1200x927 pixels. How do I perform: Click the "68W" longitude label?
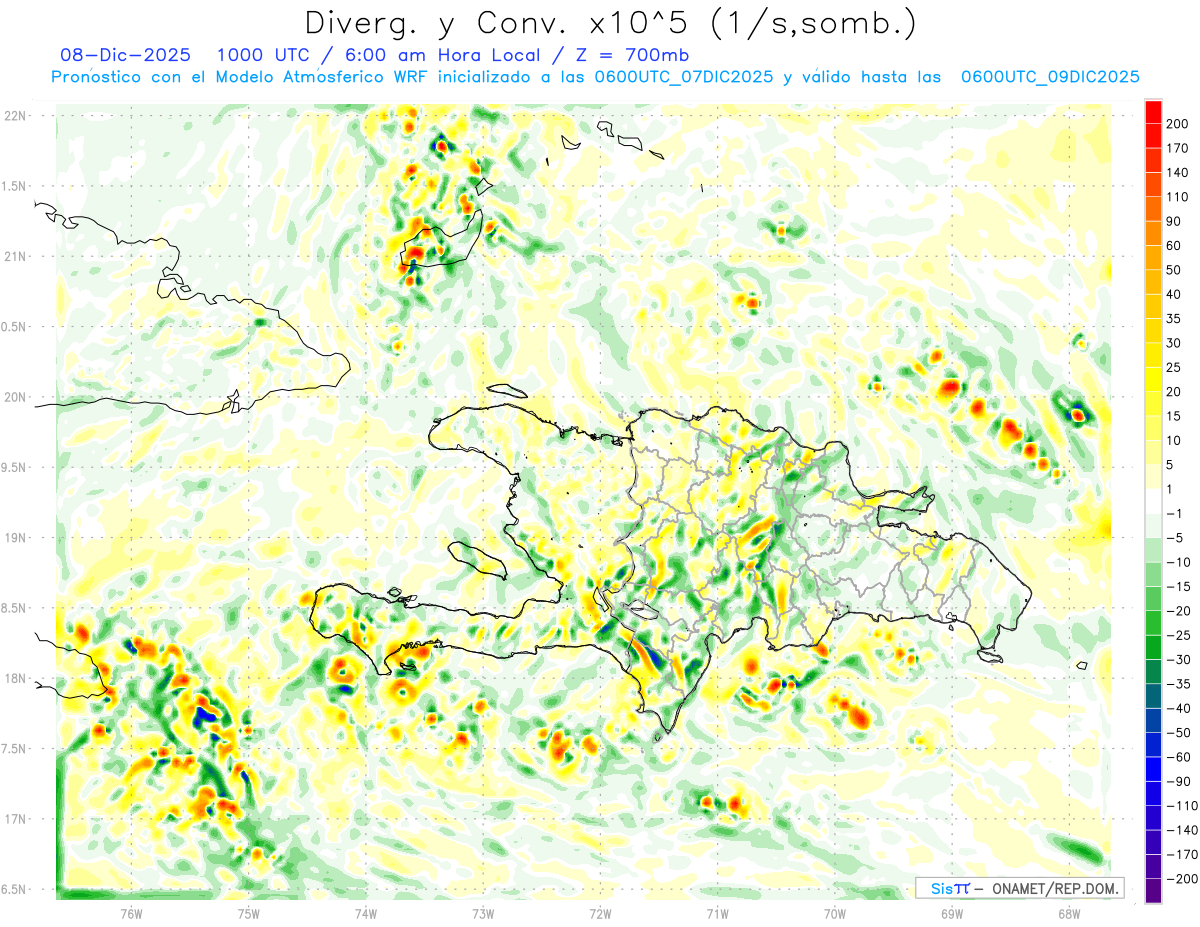tap(1068, 913)
